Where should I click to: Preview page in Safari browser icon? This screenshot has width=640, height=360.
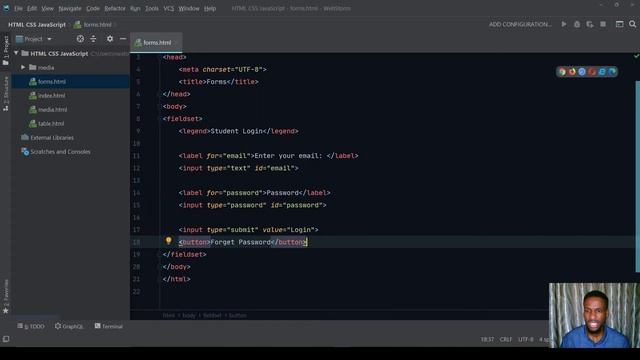coord(582,72)
